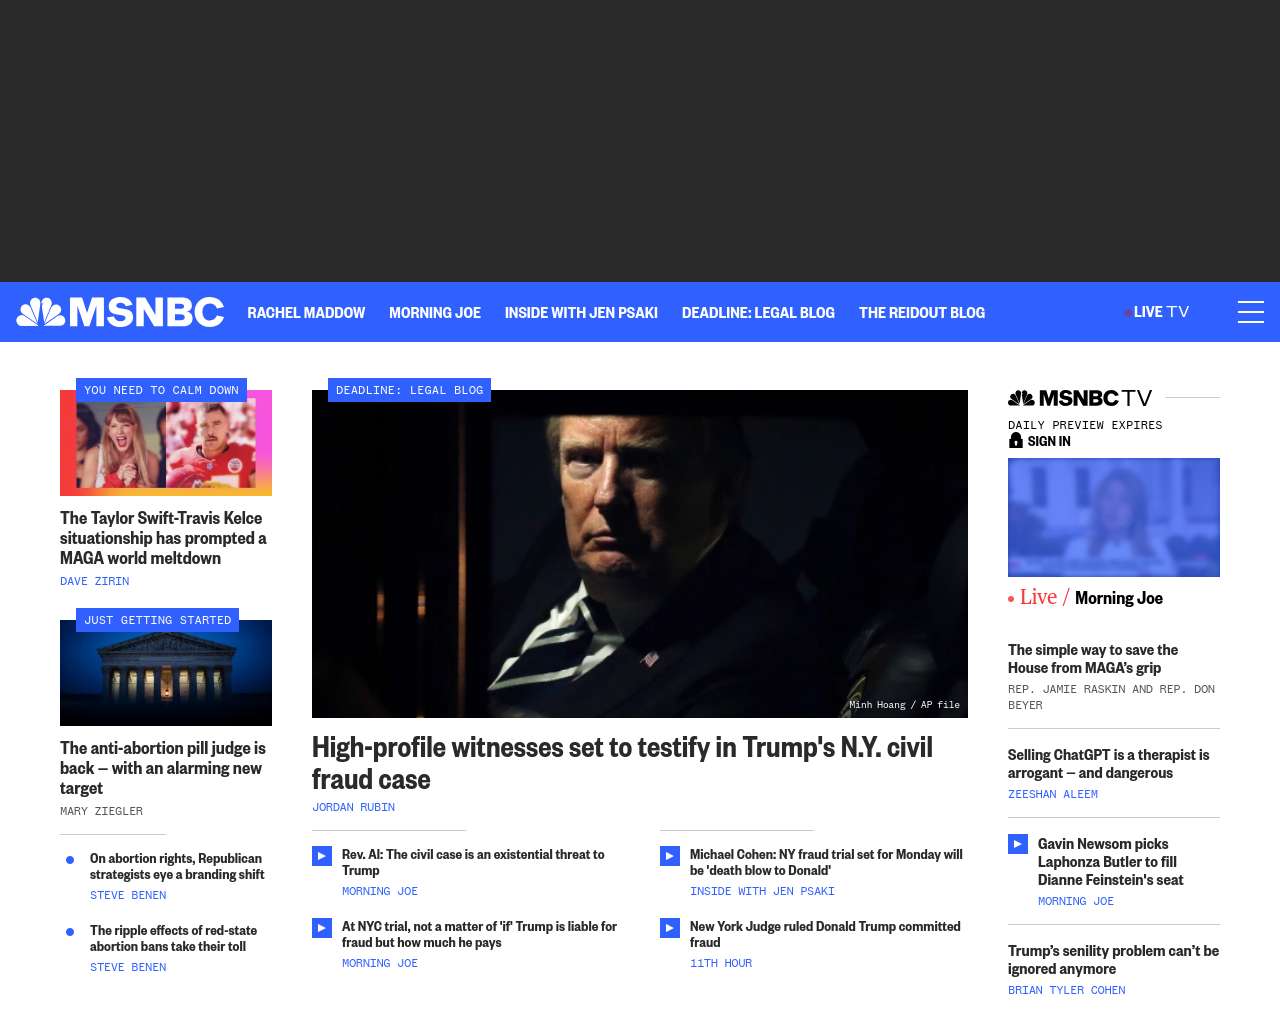This screenshot has height=1024, width=1280.
Task: Click 'Daily Preview Expires' text
Action: click(x=1085, y=425)
